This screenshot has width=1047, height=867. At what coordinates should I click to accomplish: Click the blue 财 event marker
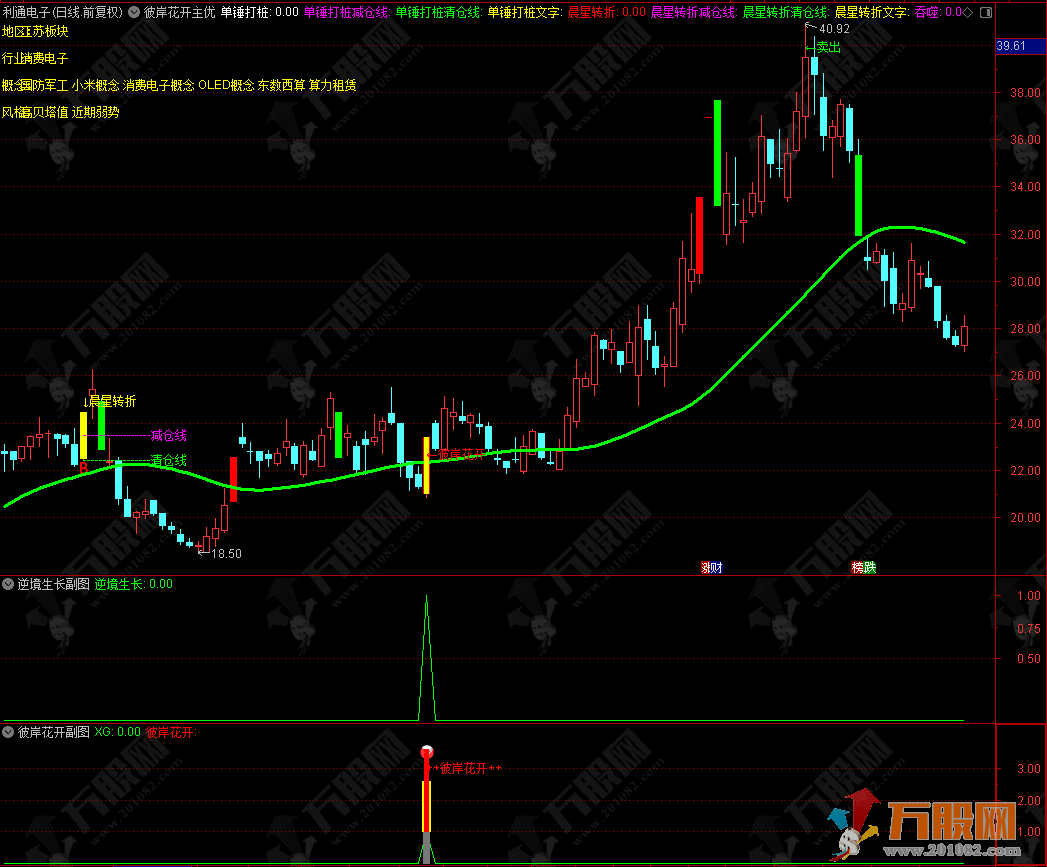point(716,568)
